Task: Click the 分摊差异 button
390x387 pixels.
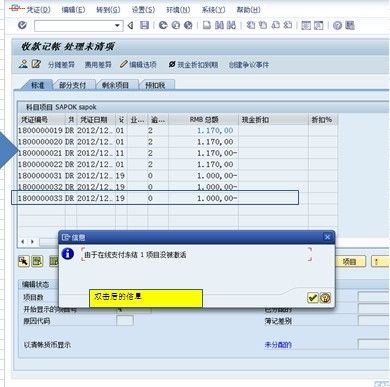Action: tap(61, 65)
